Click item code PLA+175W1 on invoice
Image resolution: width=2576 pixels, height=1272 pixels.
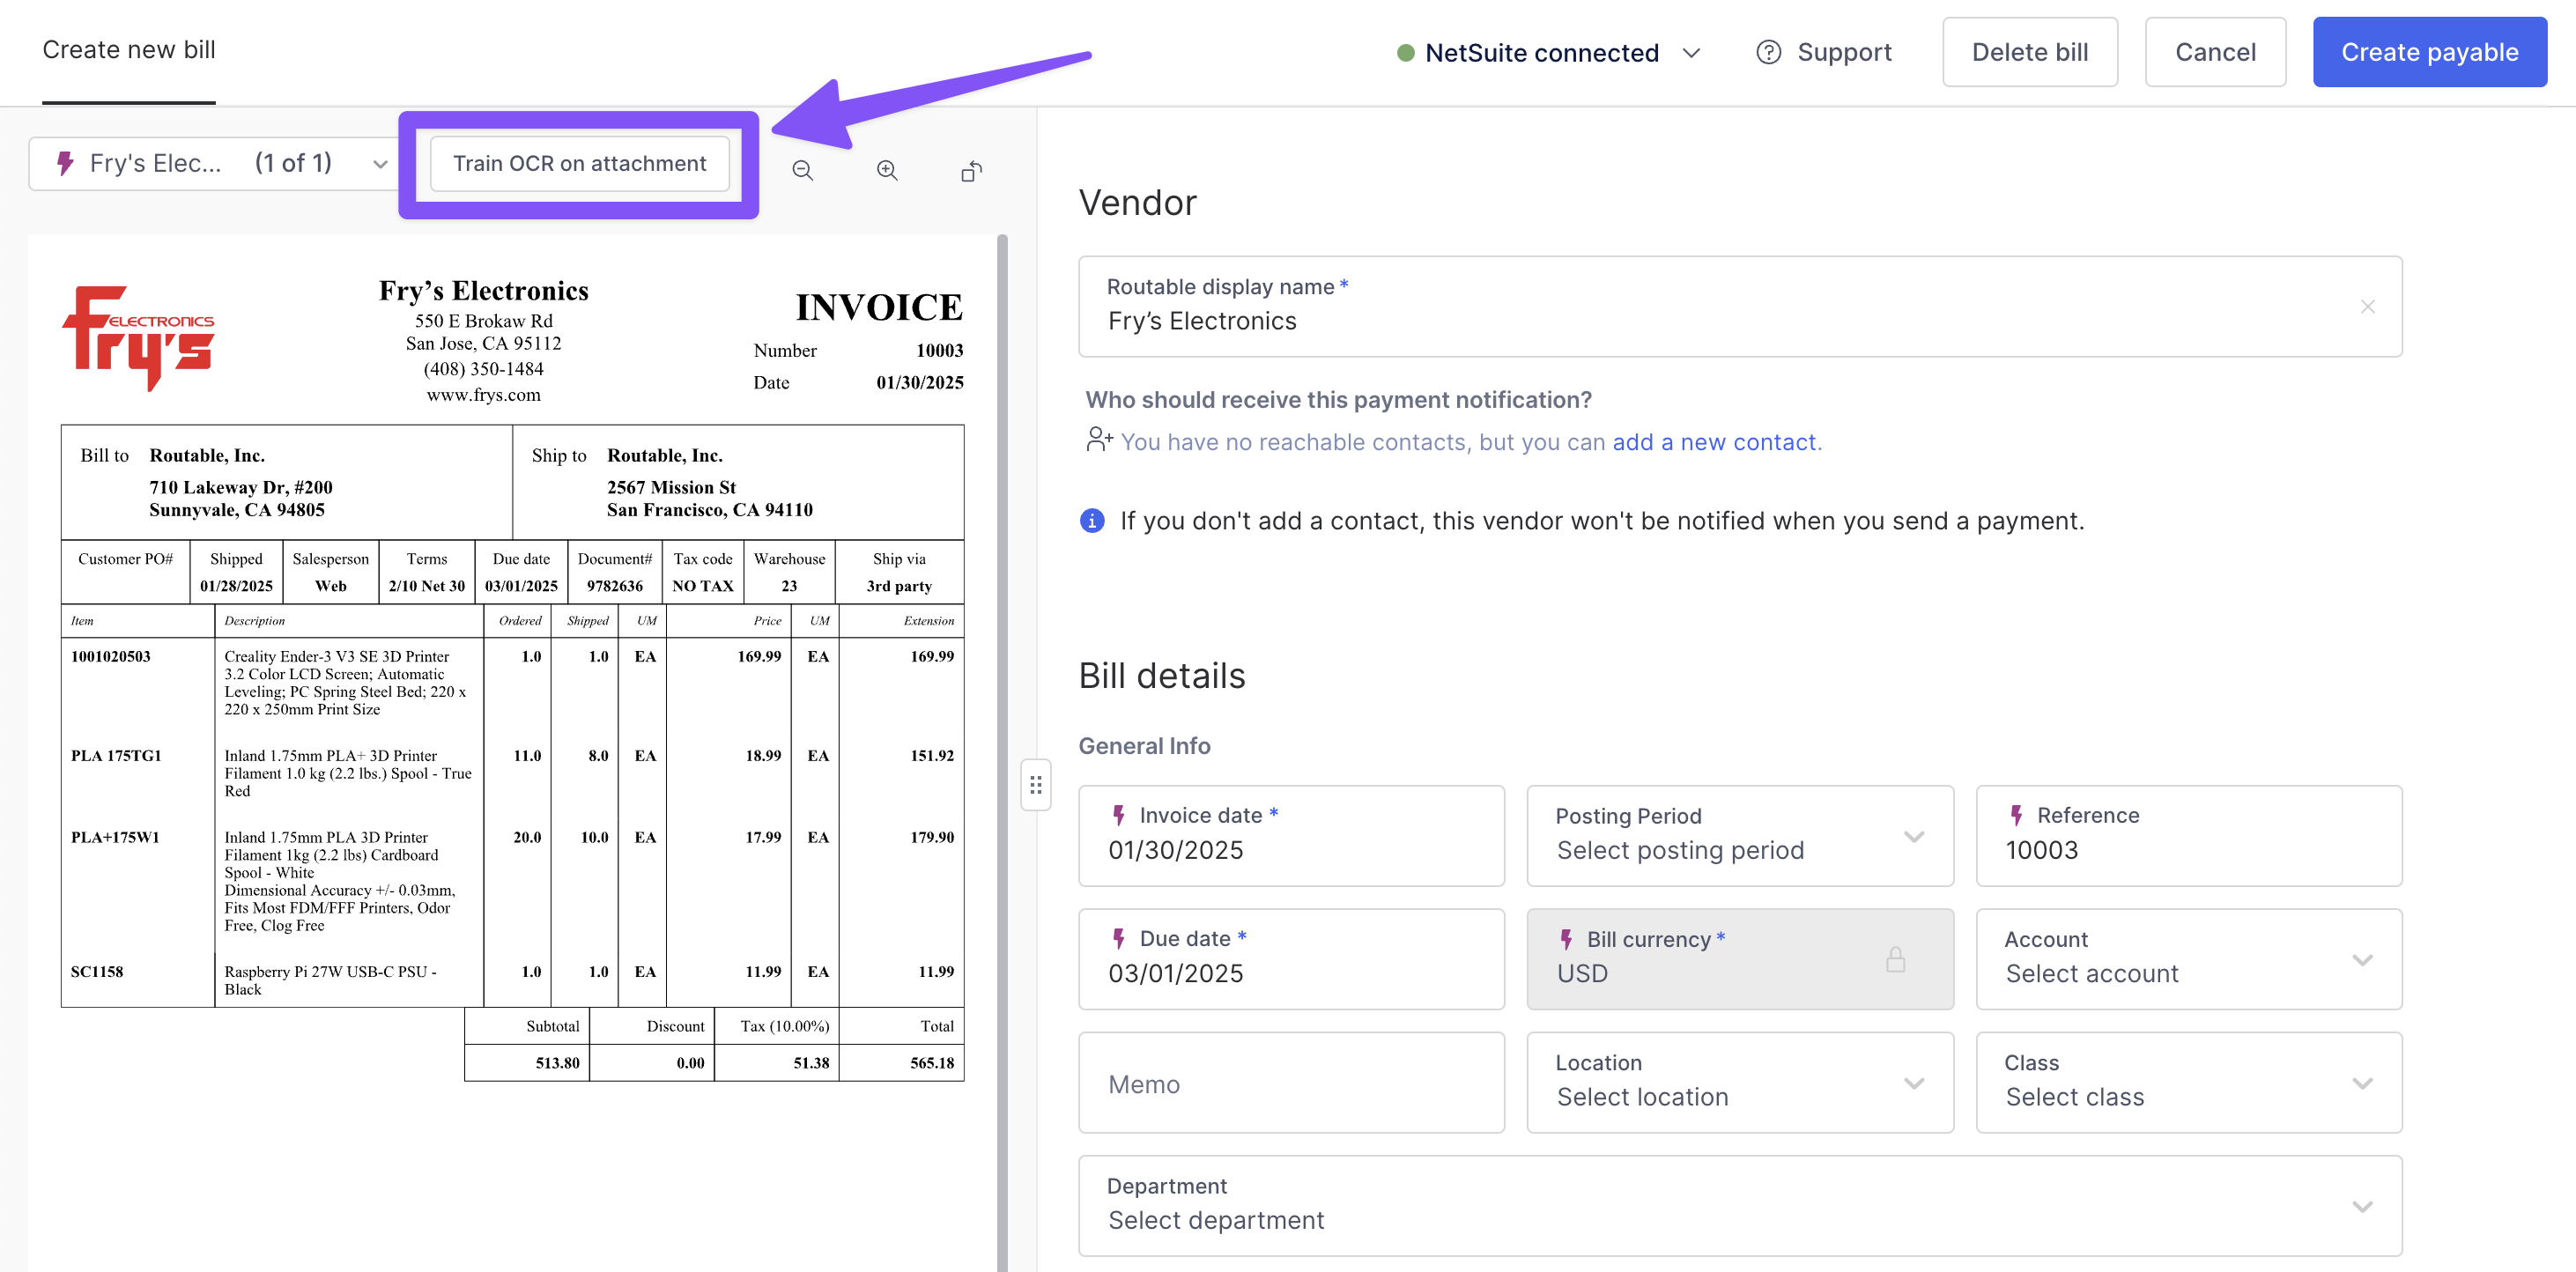[x=115, y=837]
